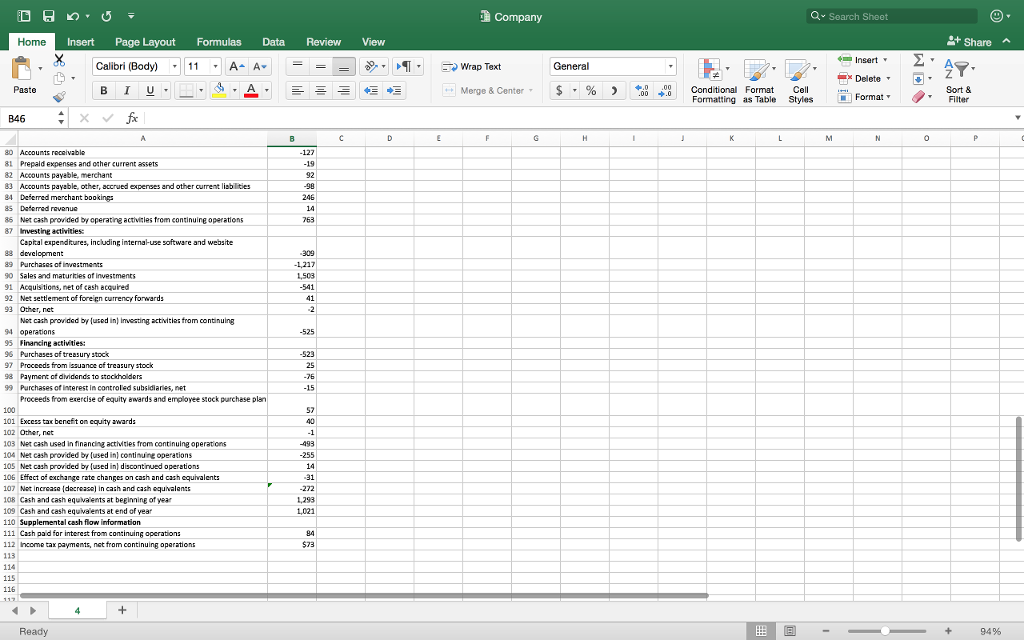Toggle Bold formatting
This screenshot has width=1024, height=640.
tap(103, 90)
